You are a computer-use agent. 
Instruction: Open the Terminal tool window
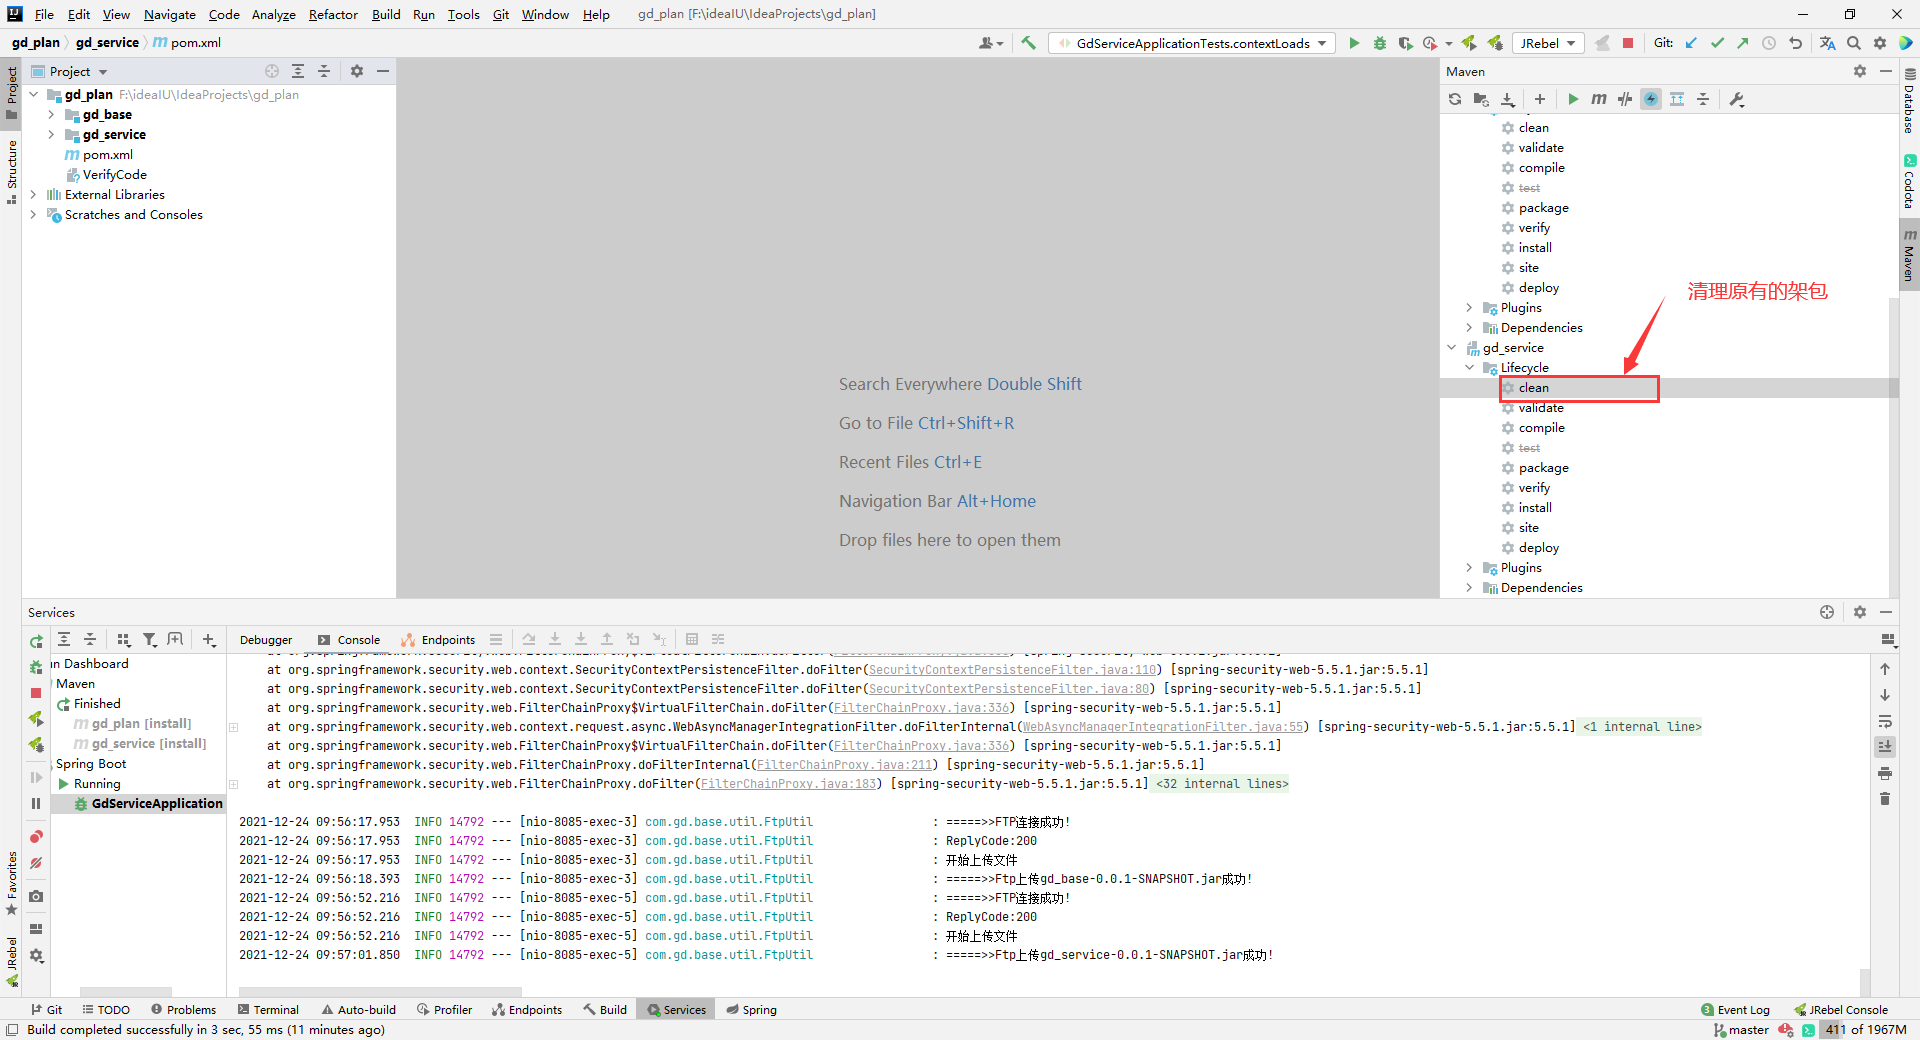[268, 1009]
